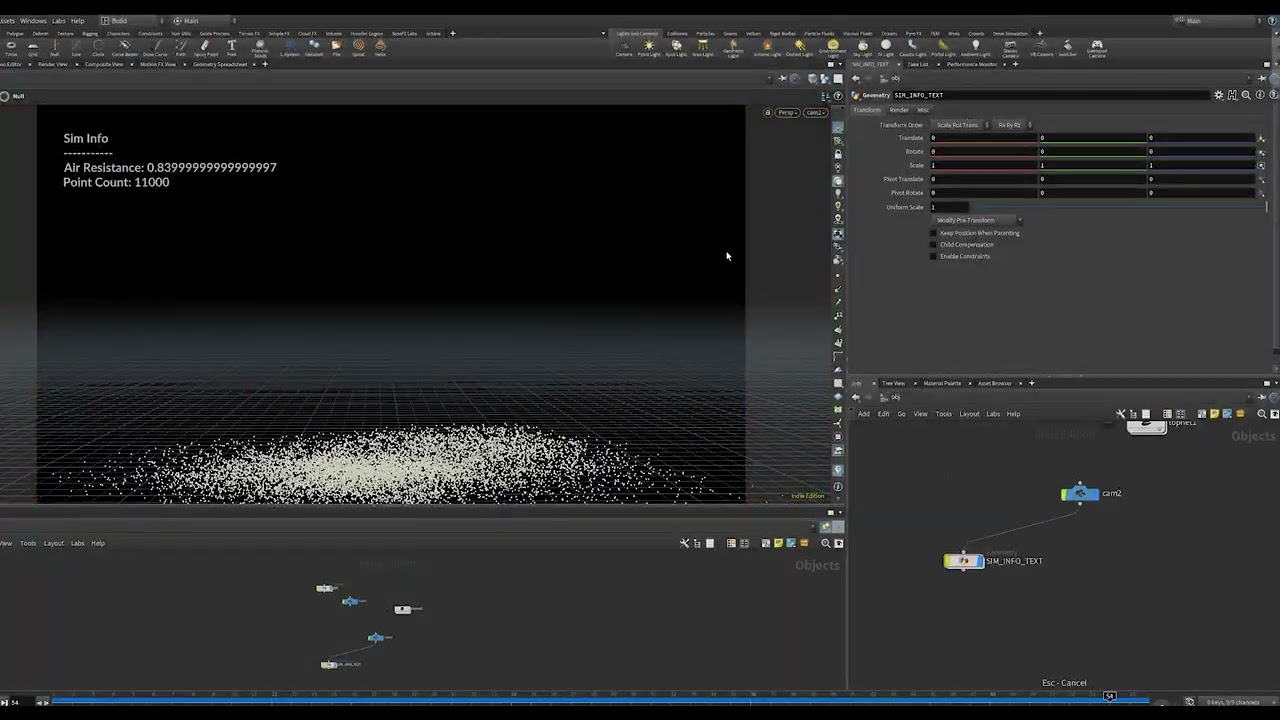This screenshot has height=720, width=1280.
Task: Switch to the Render View tab
Action: (x=53, y=64)
